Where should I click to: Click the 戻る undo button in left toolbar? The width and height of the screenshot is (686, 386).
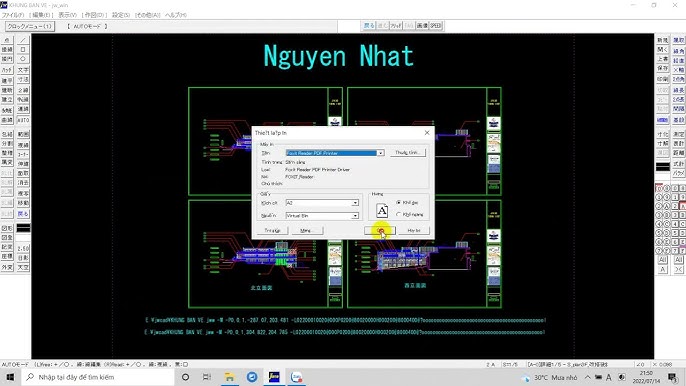[23, 214]
